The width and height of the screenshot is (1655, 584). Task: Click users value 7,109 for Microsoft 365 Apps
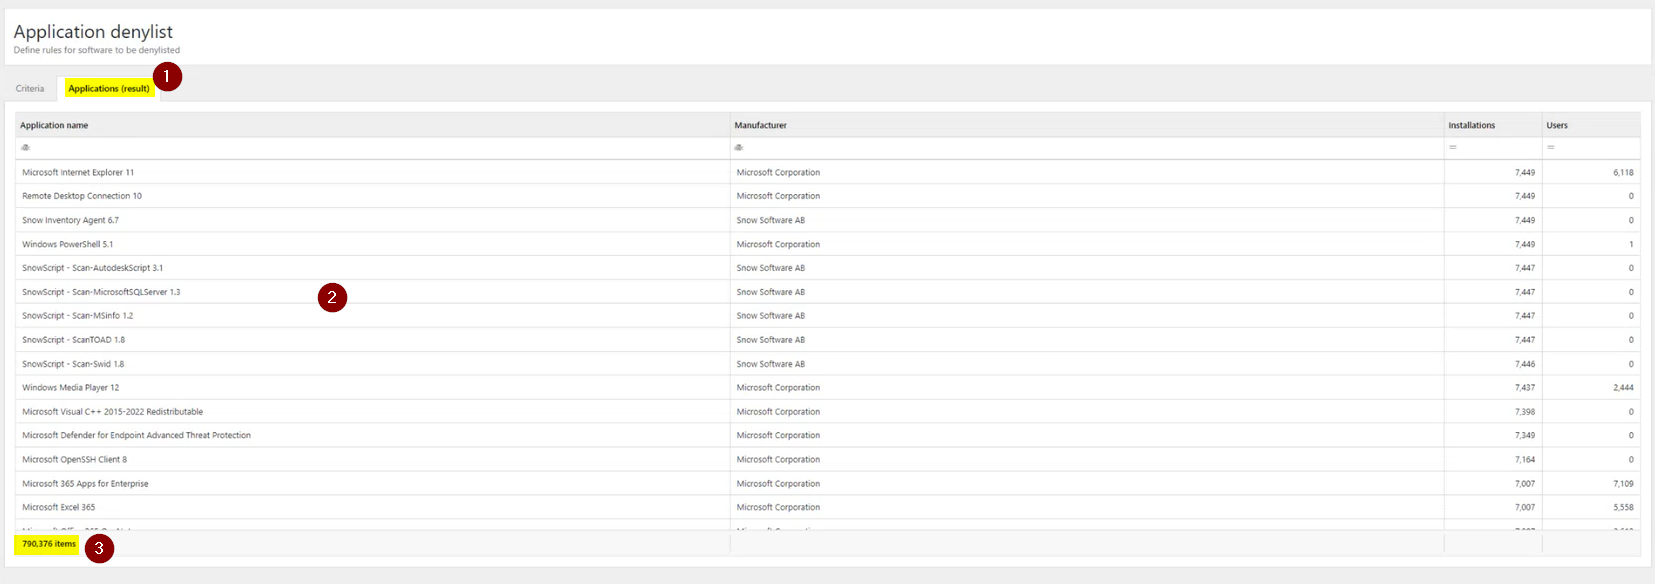click(1623, 484)
